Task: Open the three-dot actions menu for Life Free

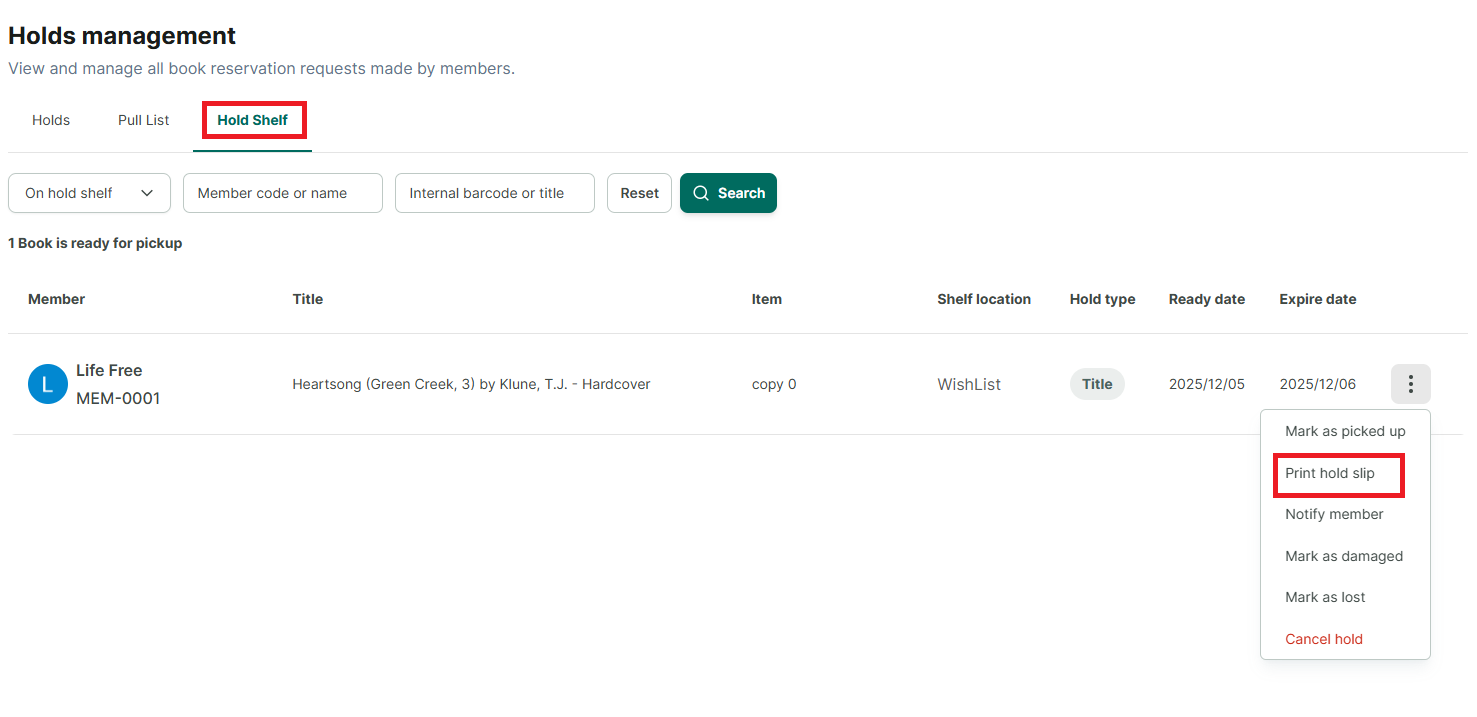Action: pos(1410,384)
